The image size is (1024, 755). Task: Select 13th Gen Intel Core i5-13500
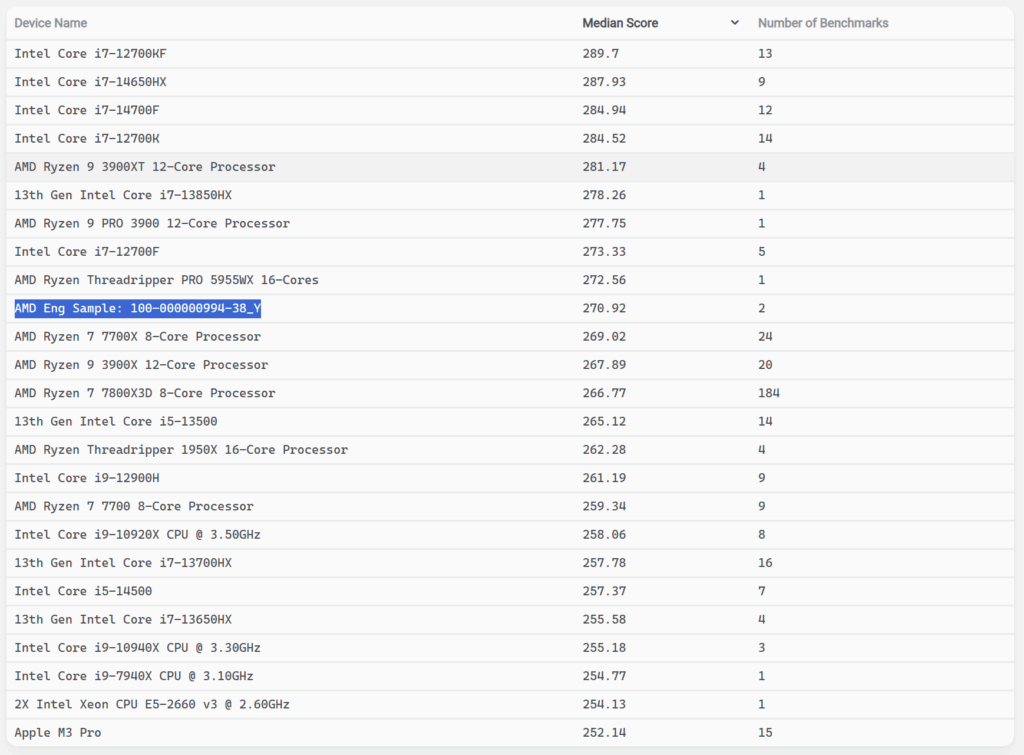pyautogui.click(x=116, y=421)
